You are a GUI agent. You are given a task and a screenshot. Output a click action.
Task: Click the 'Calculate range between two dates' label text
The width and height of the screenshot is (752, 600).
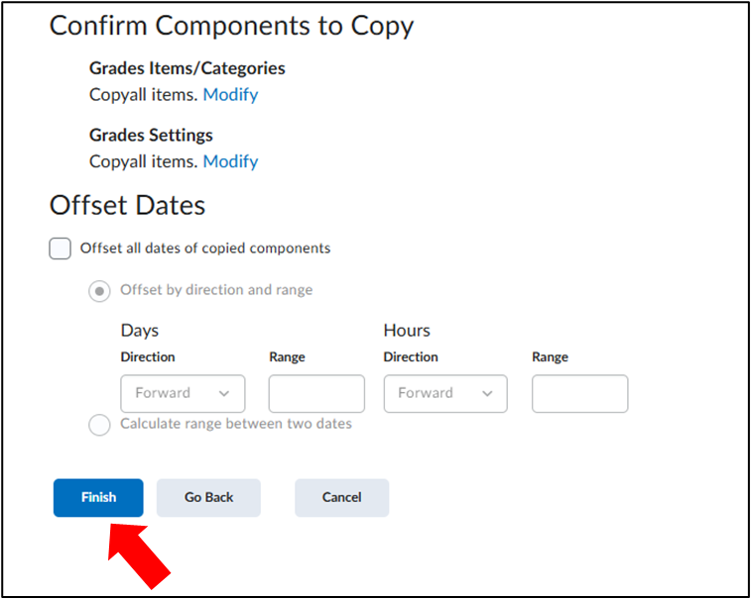pos(236,424)
